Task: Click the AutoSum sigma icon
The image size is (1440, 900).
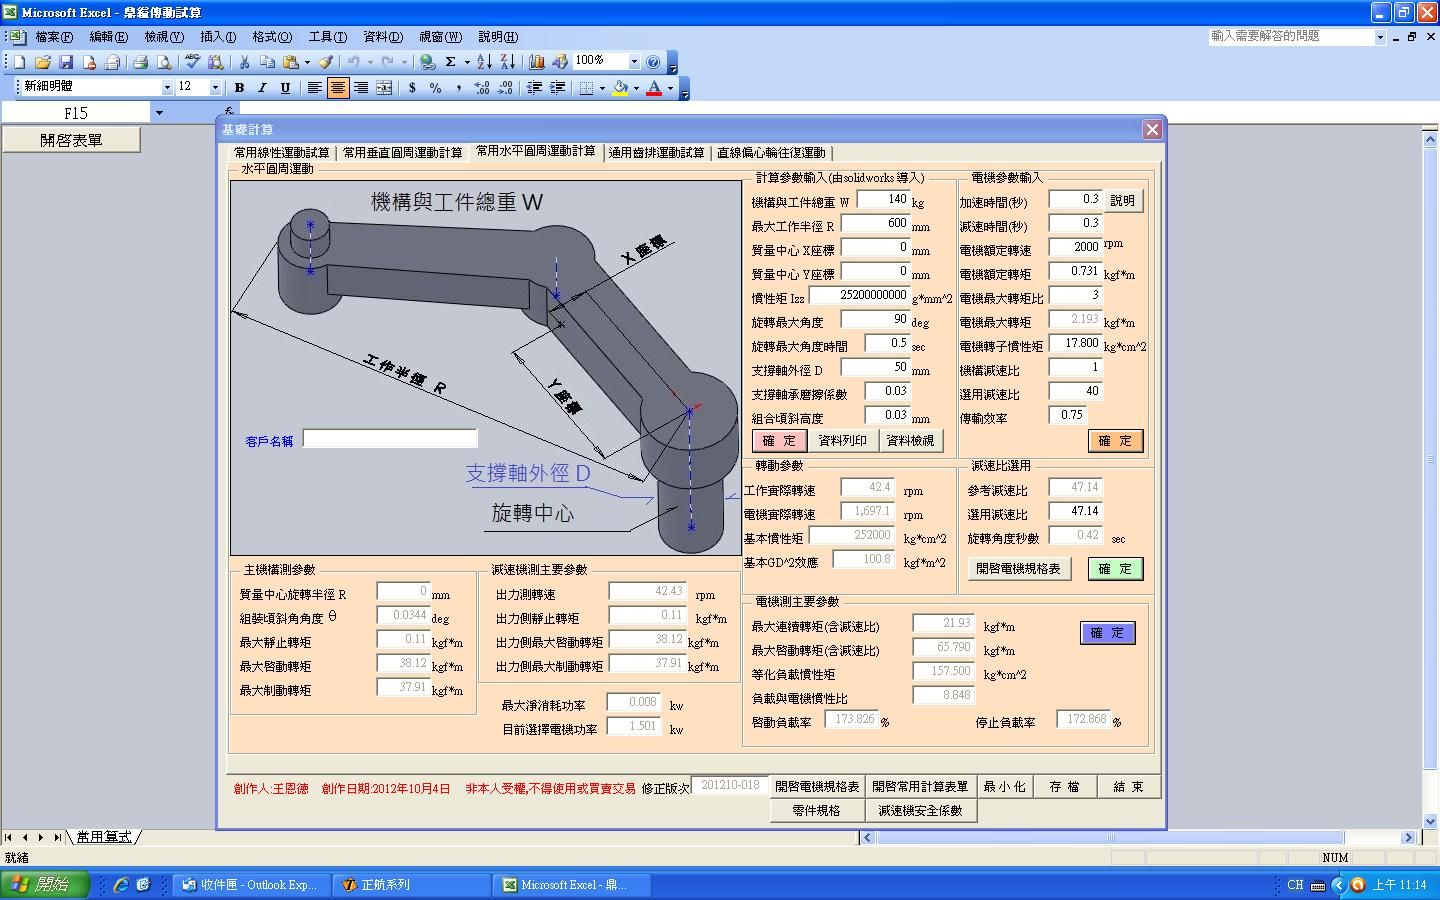Action: [451, 62]
